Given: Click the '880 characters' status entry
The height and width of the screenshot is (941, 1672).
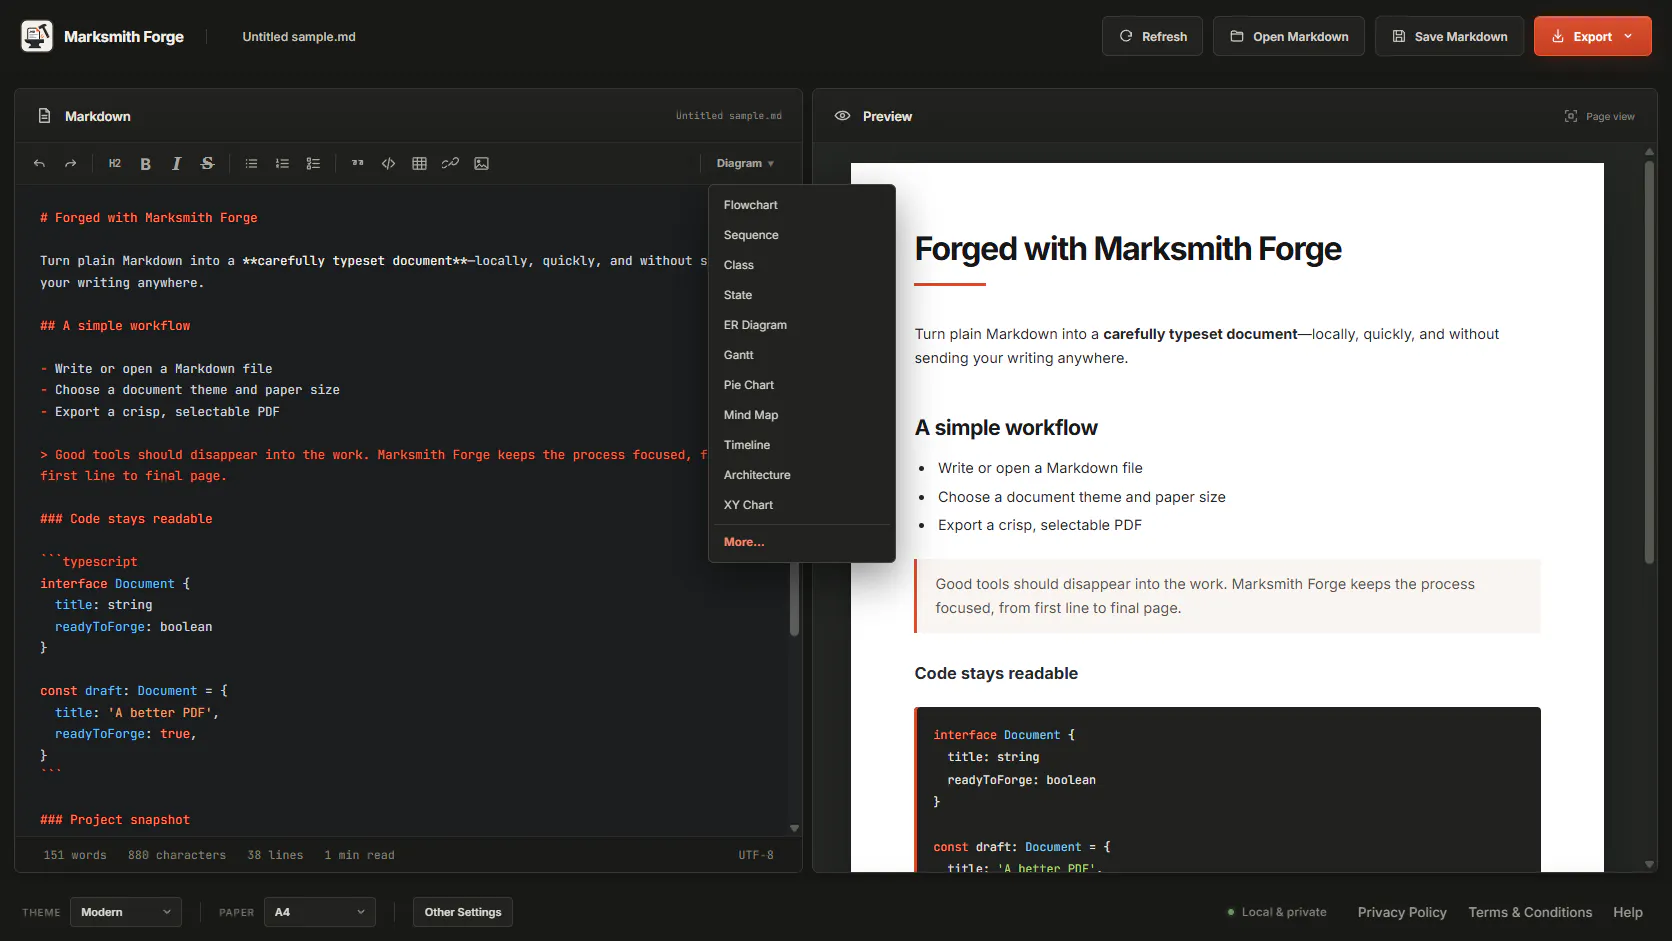Looking at the screenshot, I should pos(177,855).
